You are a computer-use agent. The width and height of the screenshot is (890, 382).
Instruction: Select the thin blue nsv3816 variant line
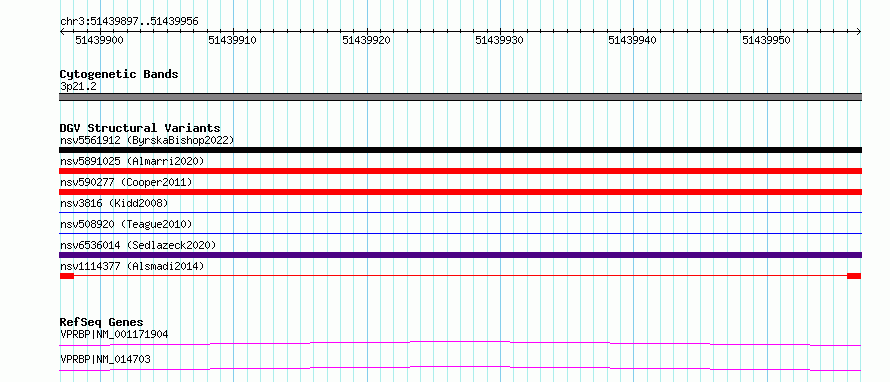460,212
